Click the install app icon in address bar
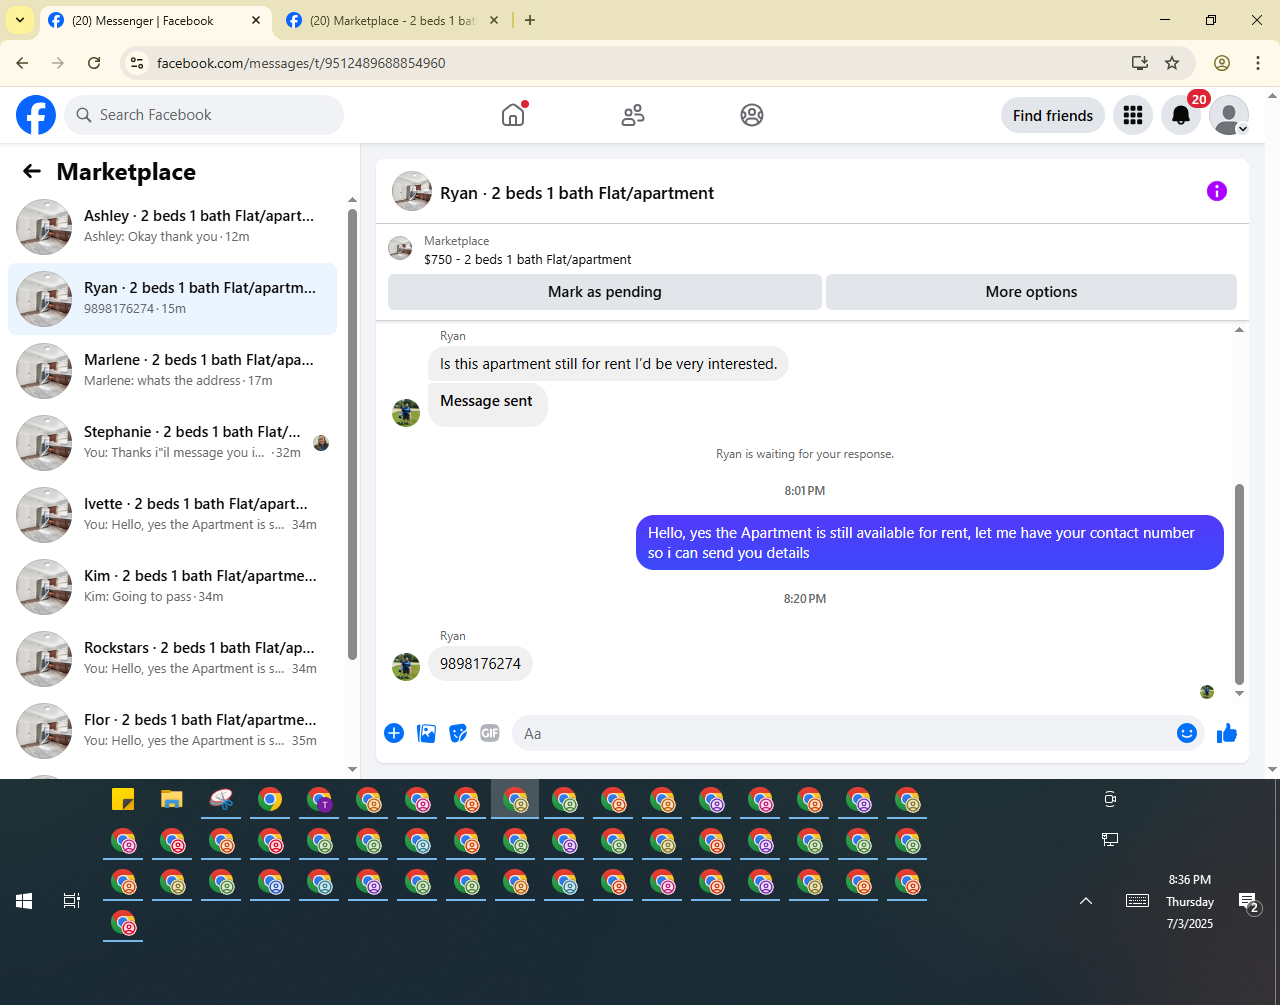The height and width of the screenshot is (1005, 1280). coord(1139,63)
